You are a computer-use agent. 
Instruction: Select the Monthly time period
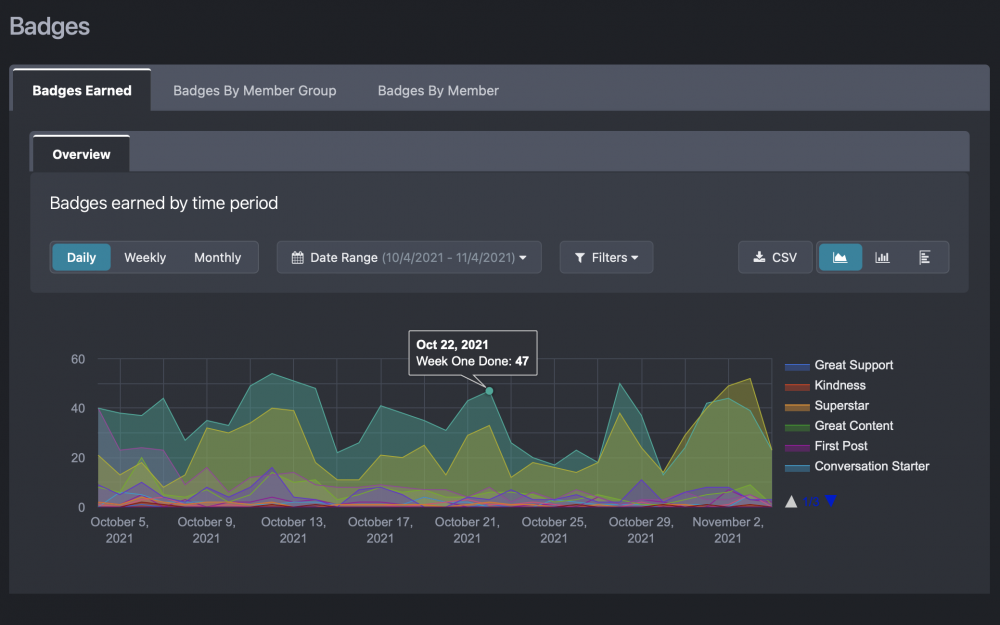(x=217, y=257)
